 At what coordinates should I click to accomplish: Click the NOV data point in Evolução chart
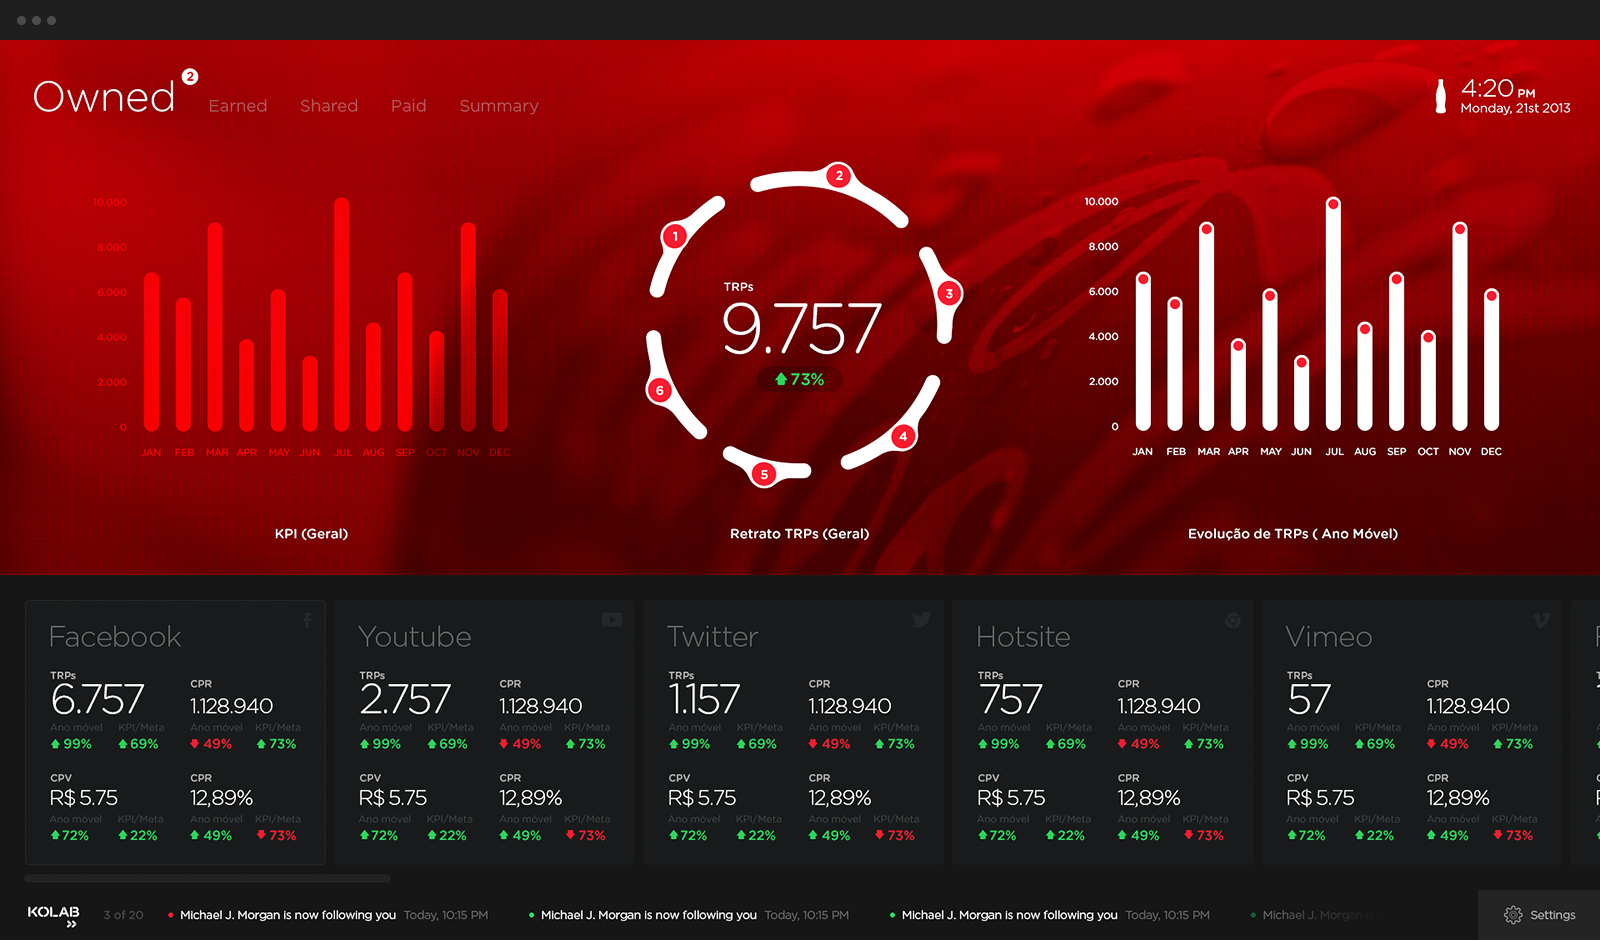[x=1460, y=229]
